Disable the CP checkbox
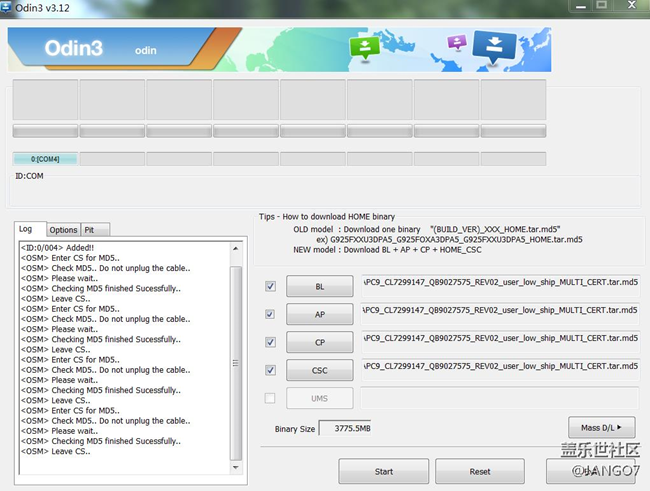 270,342
